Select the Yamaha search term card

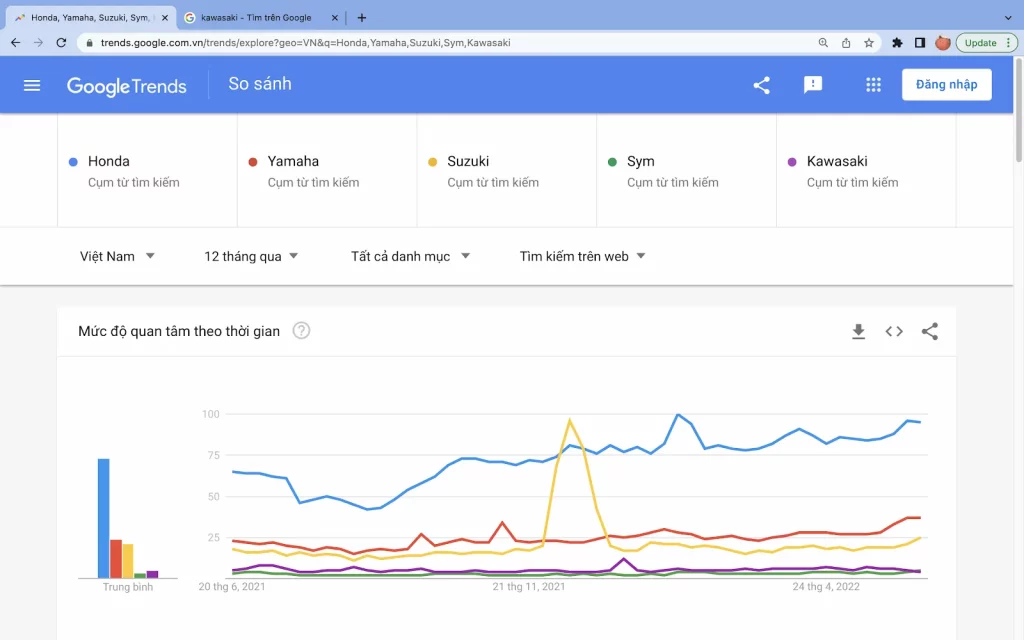click(327, 170)
